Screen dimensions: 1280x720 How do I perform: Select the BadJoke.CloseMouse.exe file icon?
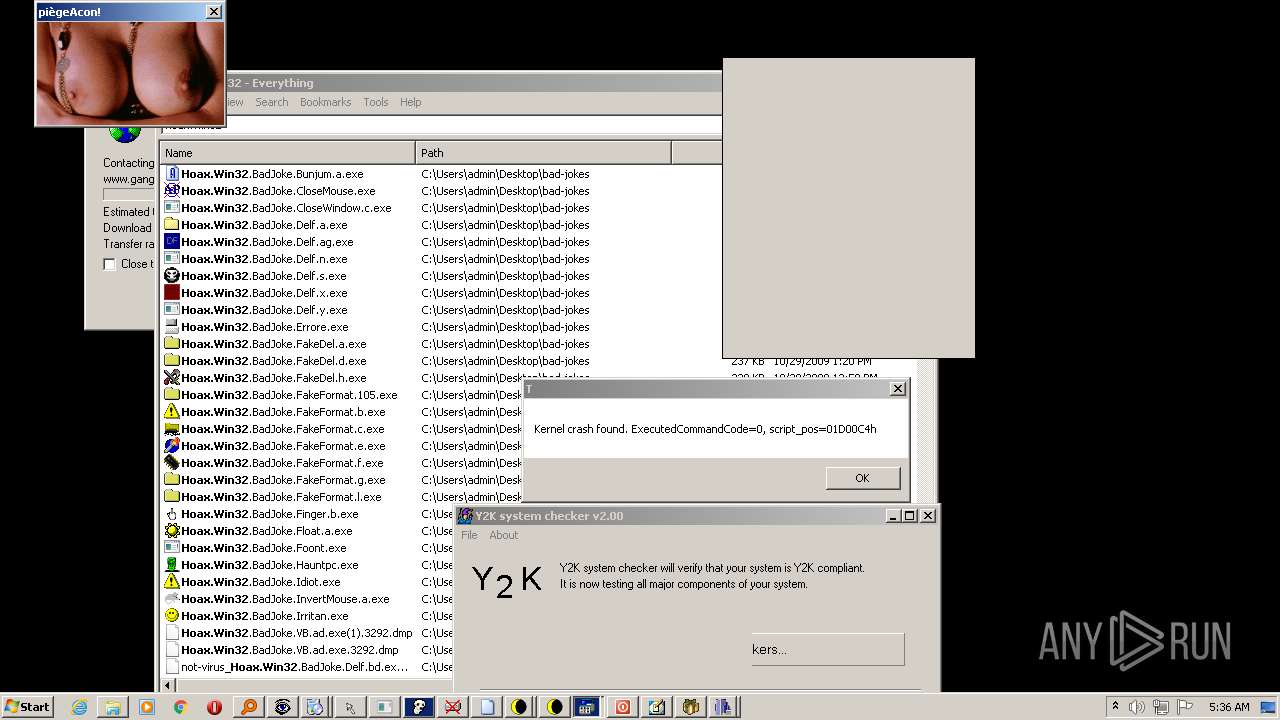pos(172,191)
